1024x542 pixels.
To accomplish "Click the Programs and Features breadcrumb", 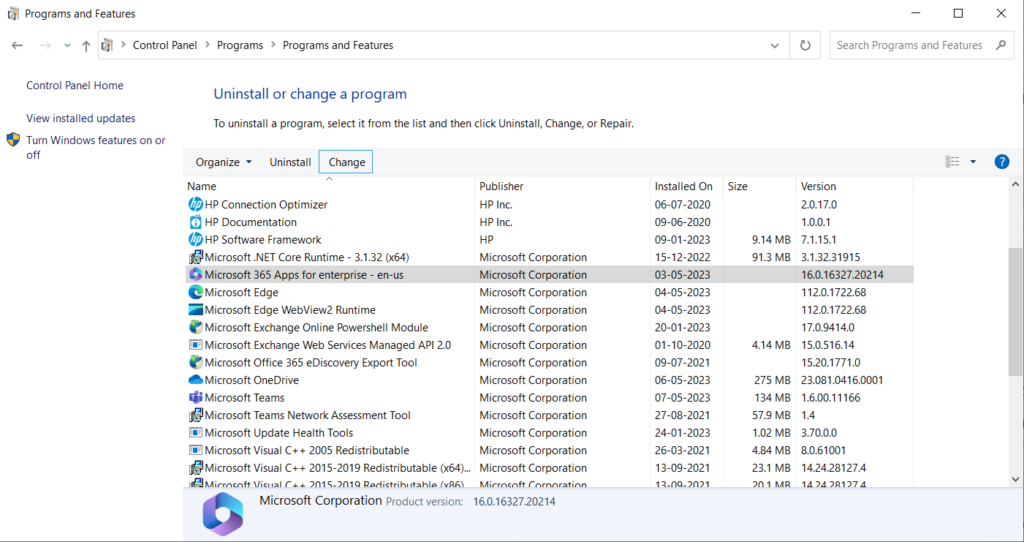I will click(x=338, y=45).
